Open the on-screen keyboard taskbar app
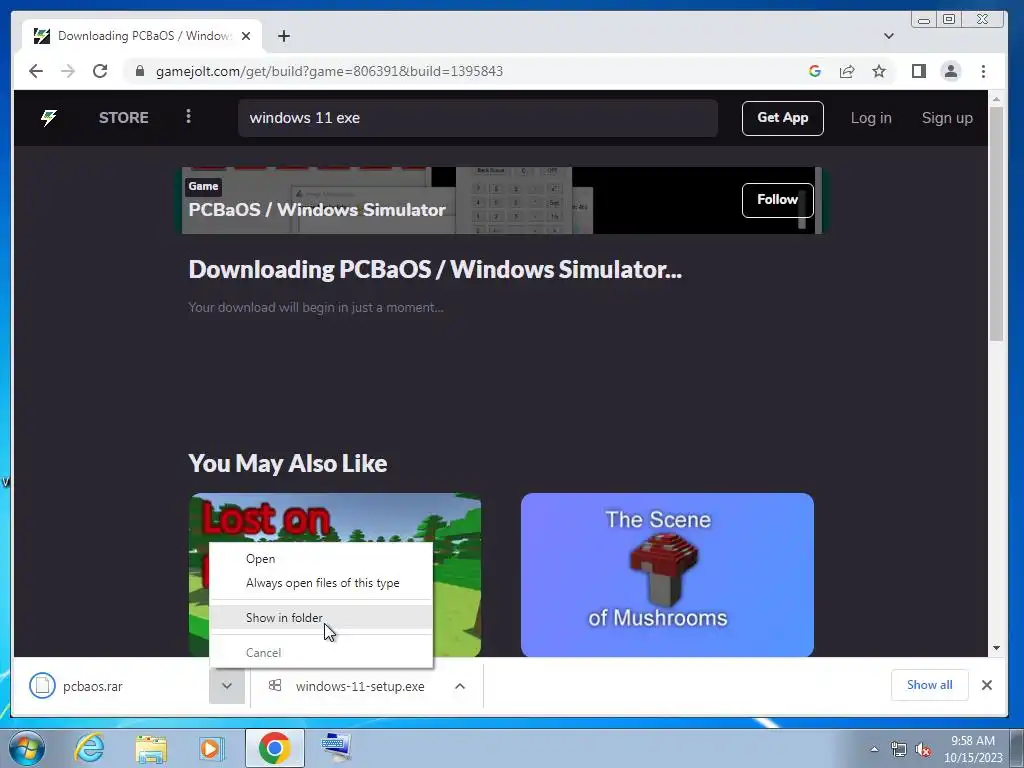Screen dimensions: 1024x768 click(x=336, y=748)
